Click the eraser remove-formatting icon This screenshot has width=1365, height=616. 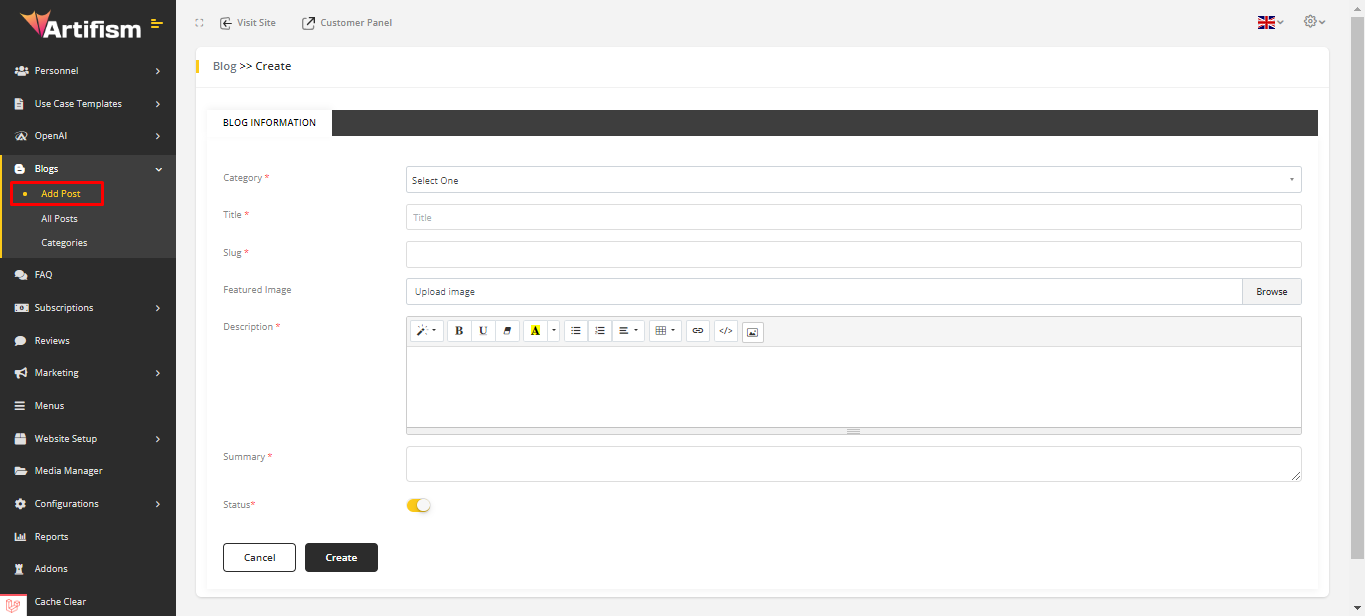tap(507, 331)
